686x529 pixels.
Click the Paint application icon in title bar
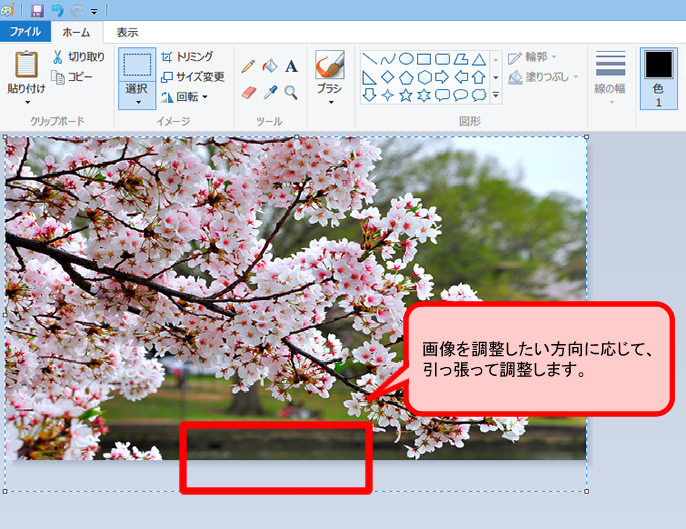(x=8, y=10)
